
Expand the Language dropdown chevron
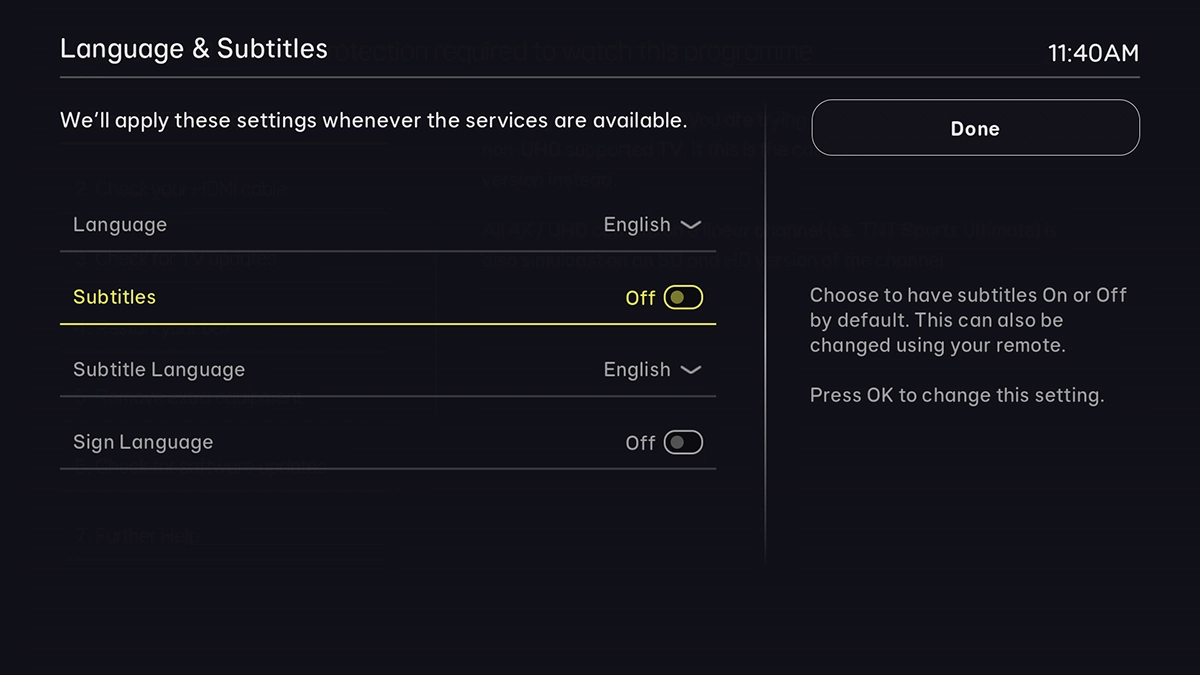click(x=691, y=225)
